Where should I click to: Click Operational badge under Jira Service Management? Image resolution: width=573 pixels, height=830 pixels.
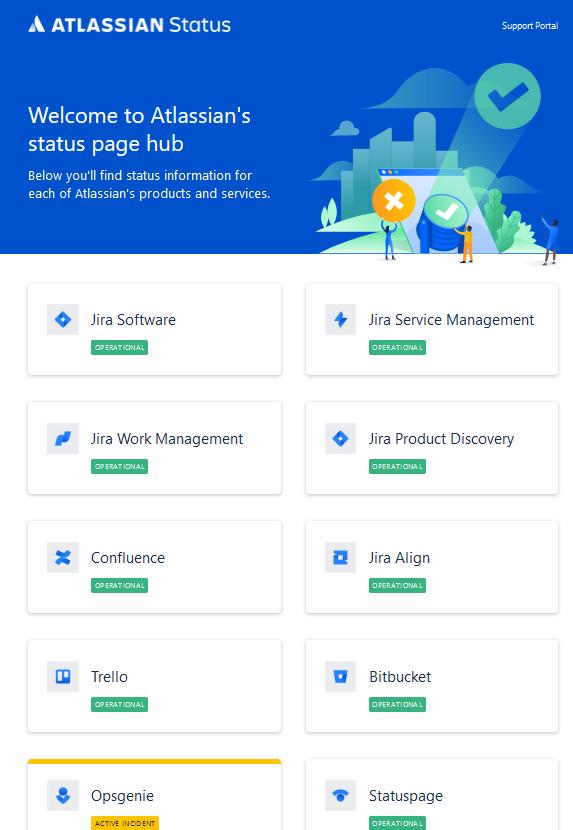[397, 347]
